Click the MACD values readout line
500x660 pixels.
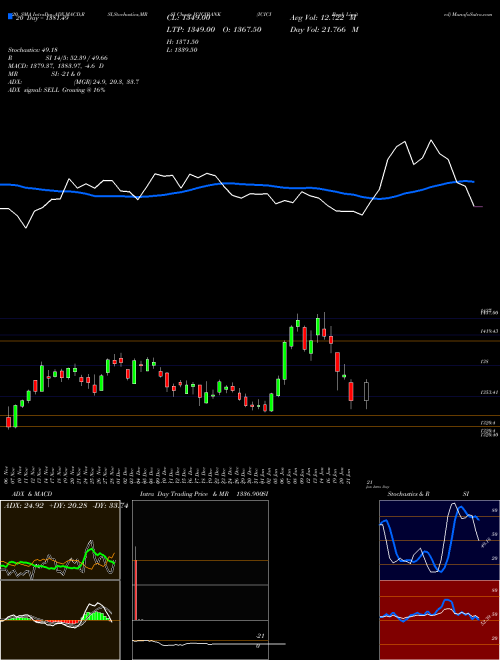tap(56, 66)
